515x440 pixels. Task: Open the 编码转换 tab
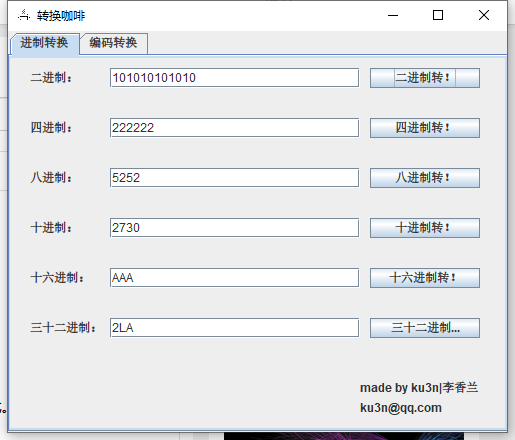tap(114, 43)
